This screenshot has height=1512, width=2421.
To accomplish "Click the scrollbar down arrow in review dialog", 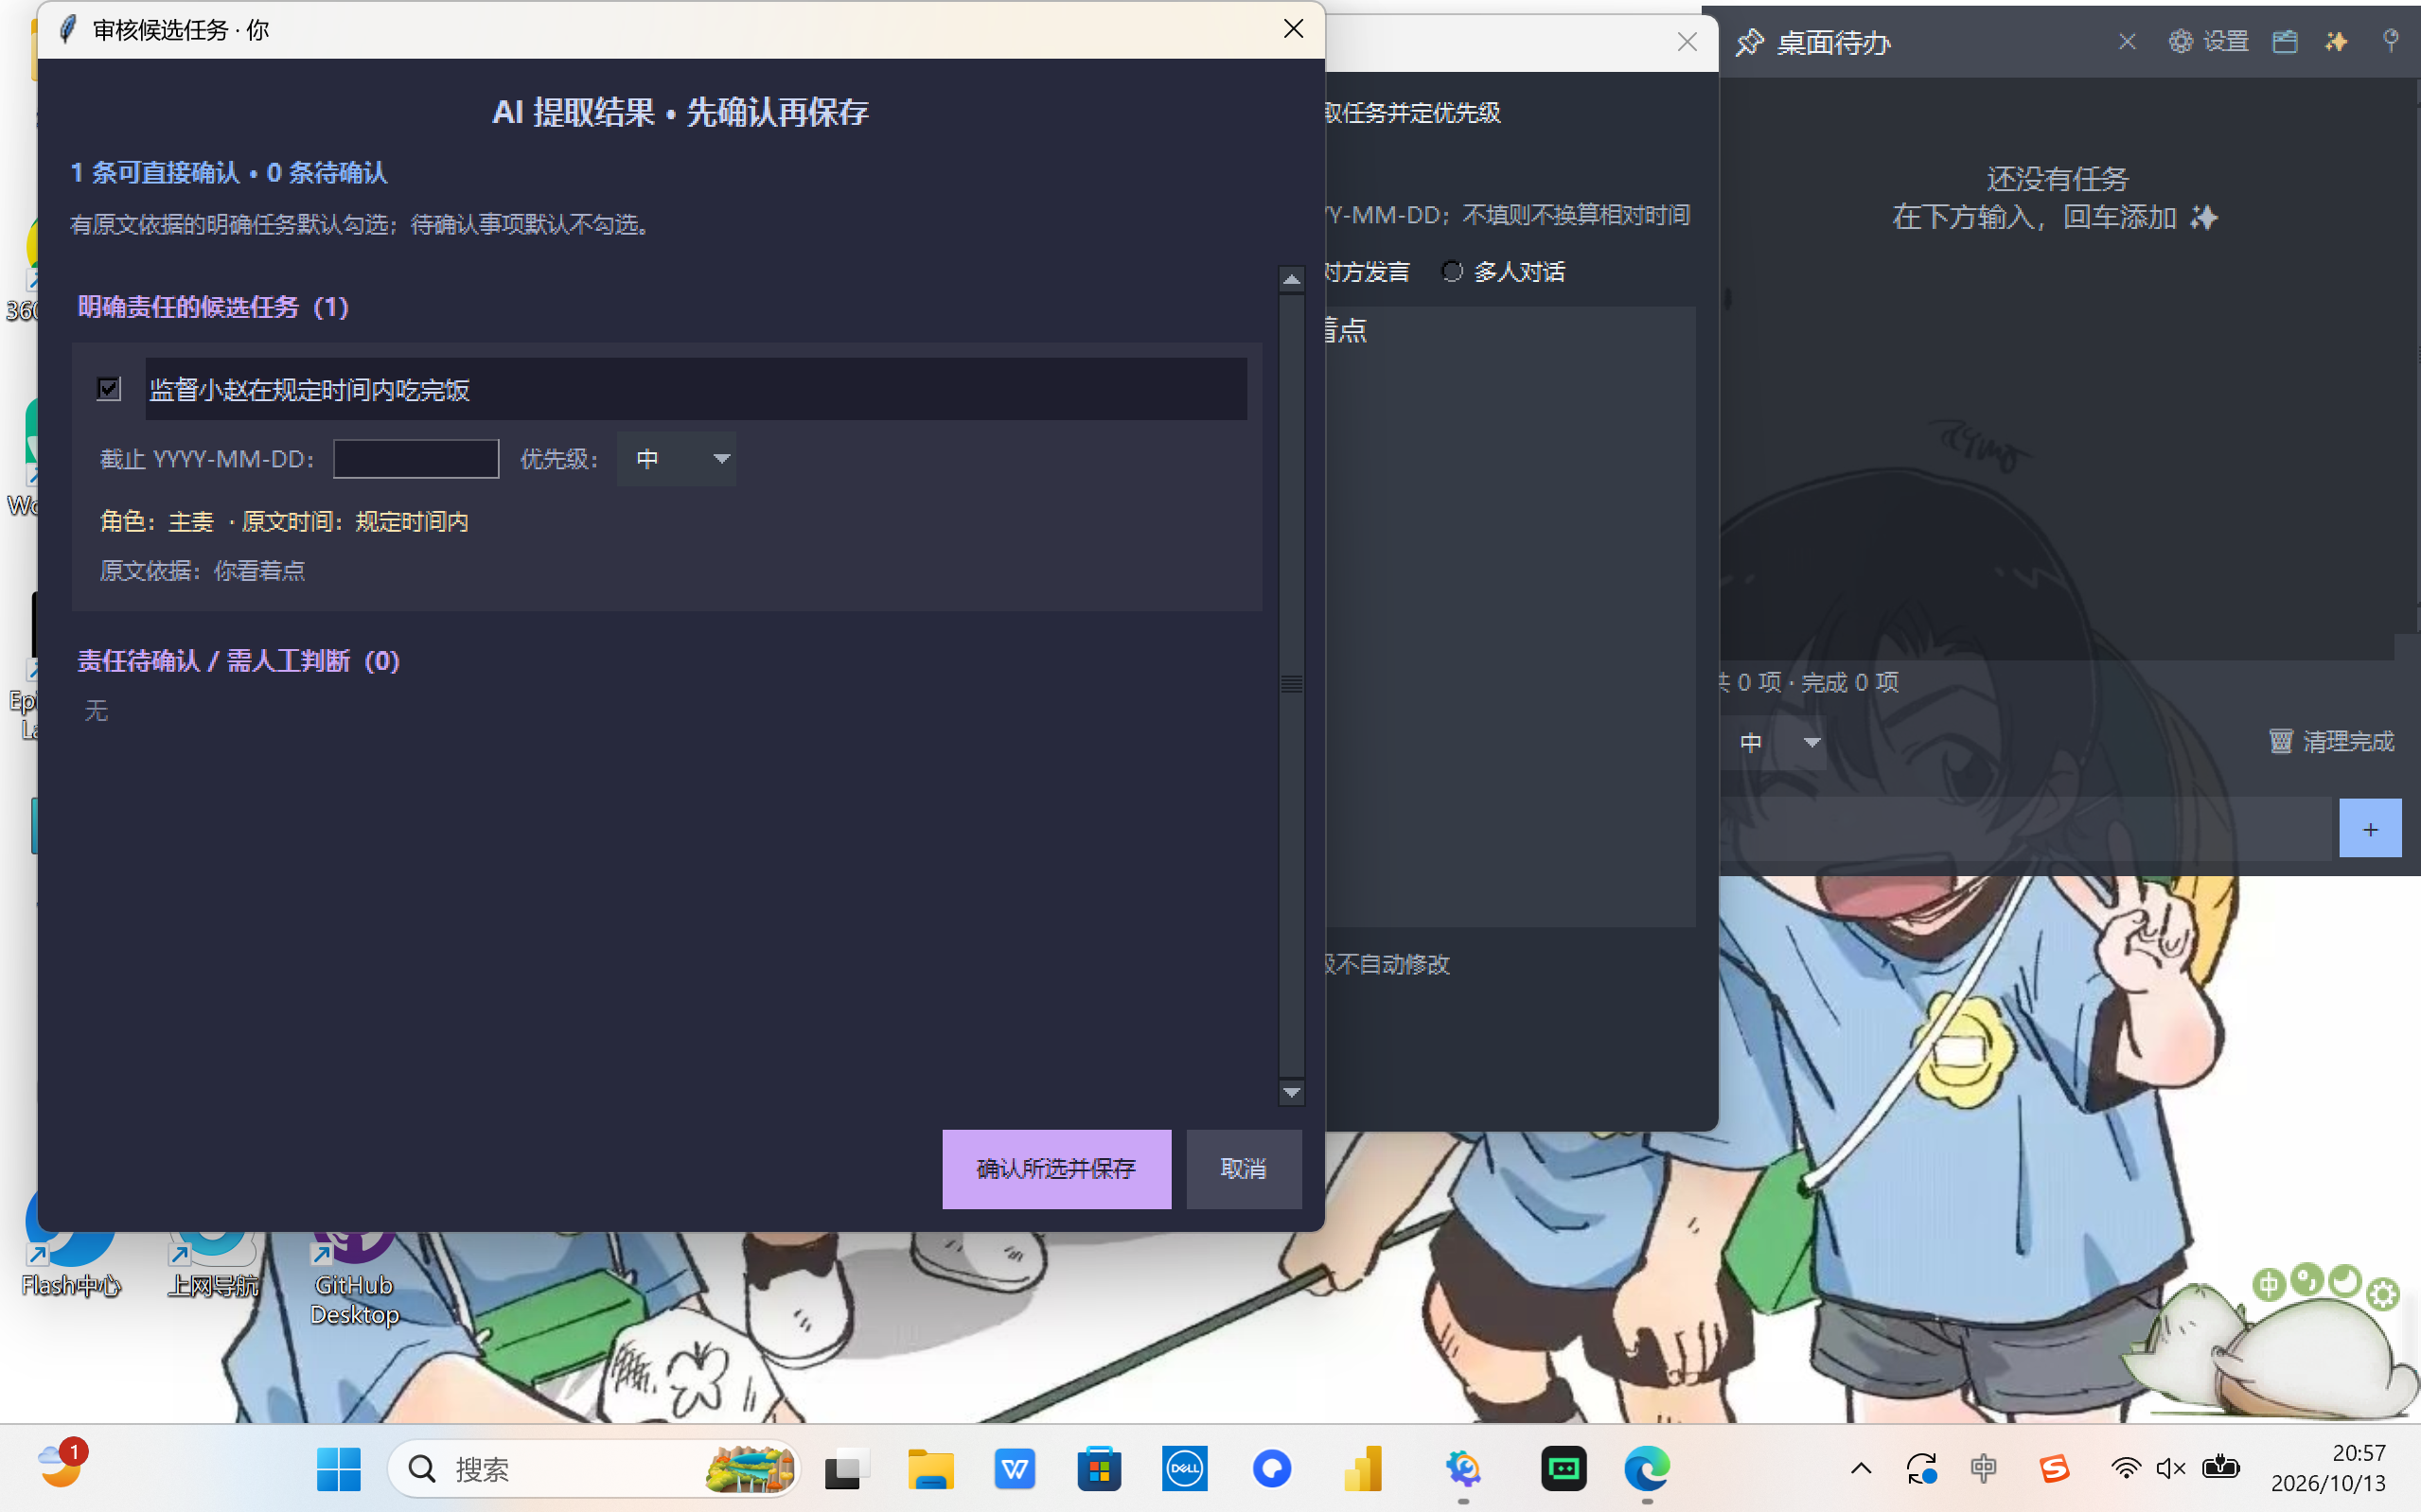I will click(x=1291, y=1092).
